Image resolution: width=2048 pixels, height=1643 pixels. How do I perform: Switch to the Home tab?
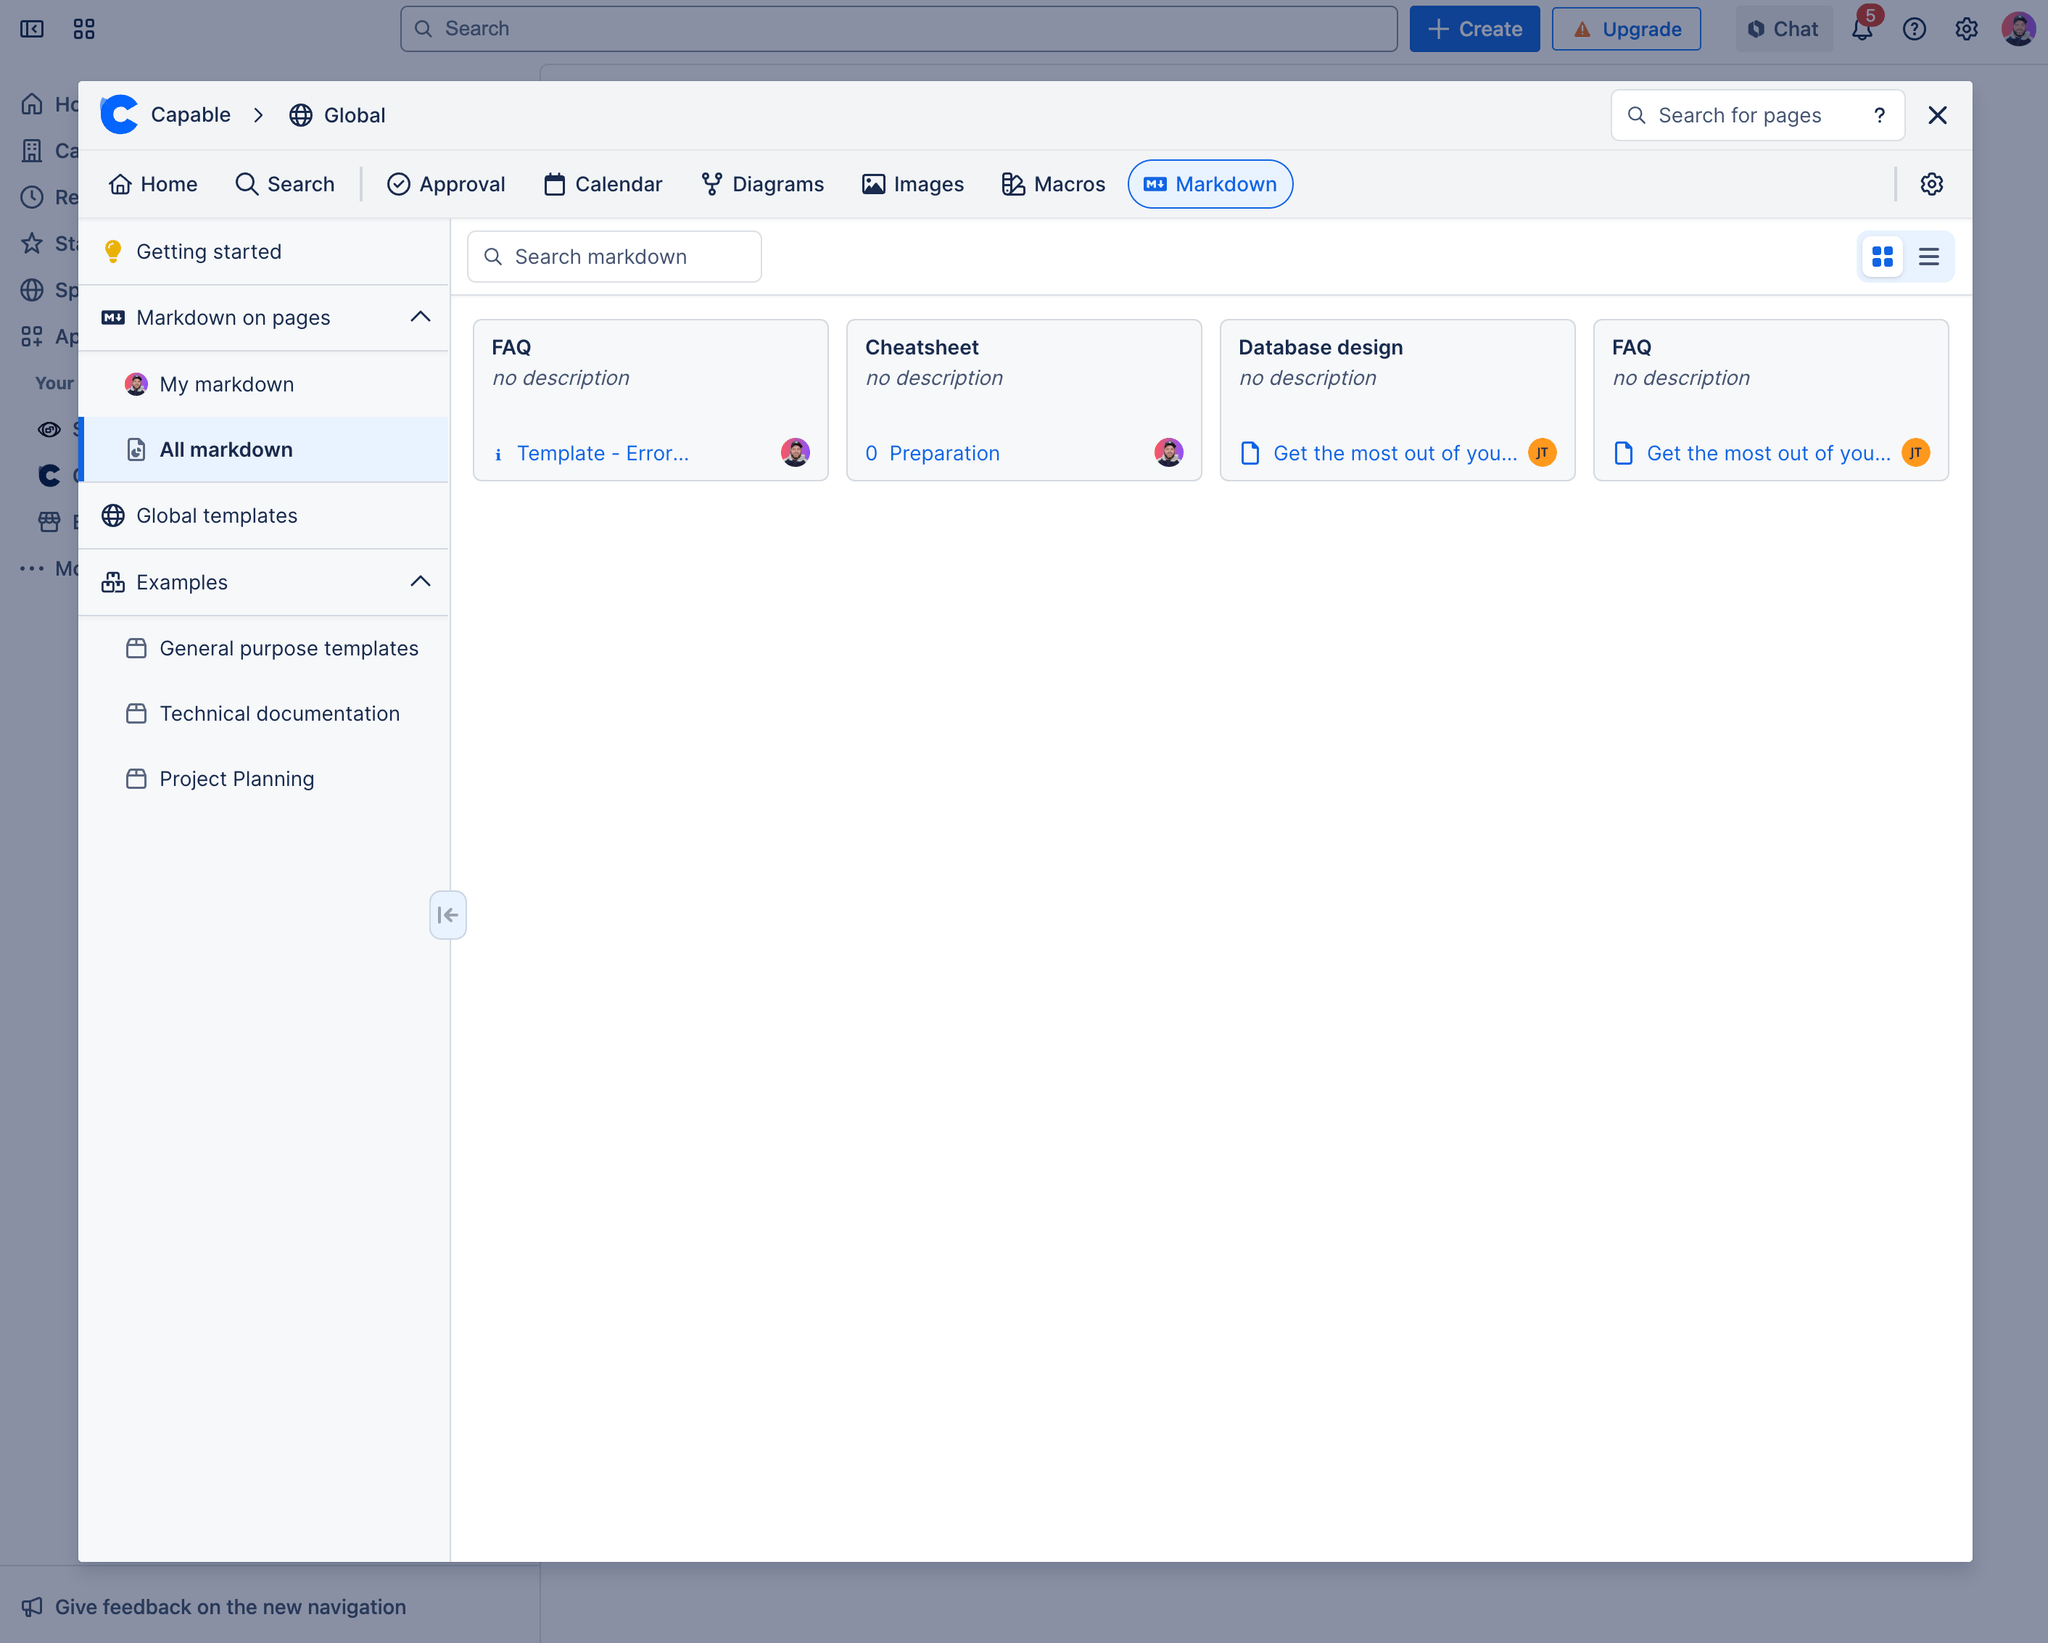(153, 184)
